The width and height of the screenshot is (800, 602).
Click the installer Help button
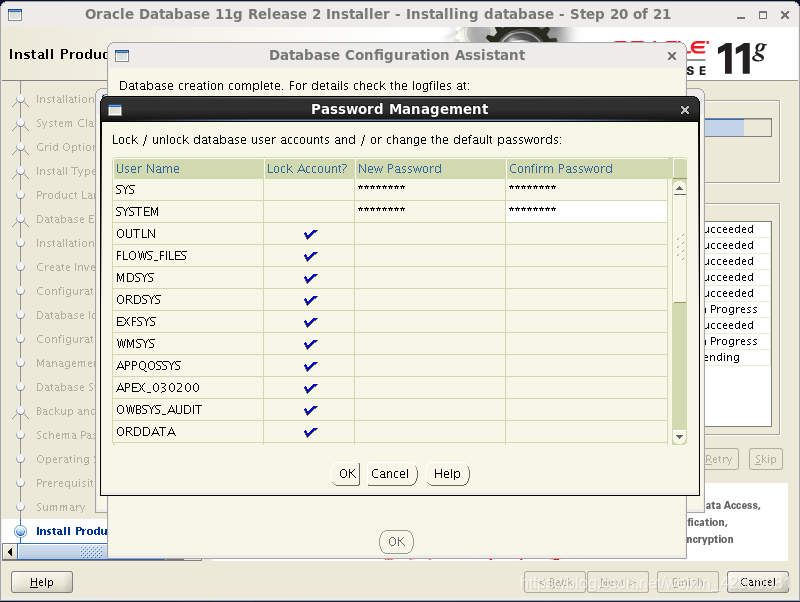[x=42, y=582]
